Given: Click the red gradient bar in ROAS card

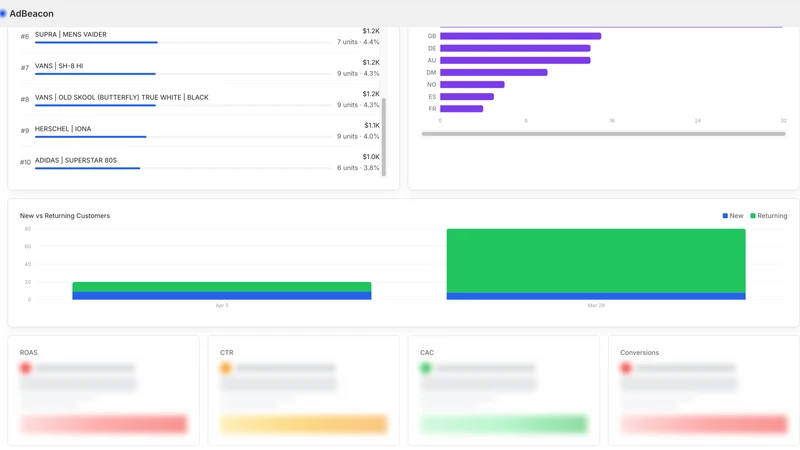Looking at the screenshot, I should pos(104,424).
